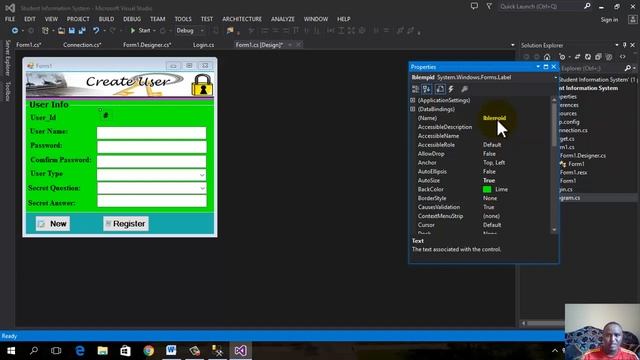Open the User Type combo box
Viewport: 640px width, 360px height.
pos(202,175)
